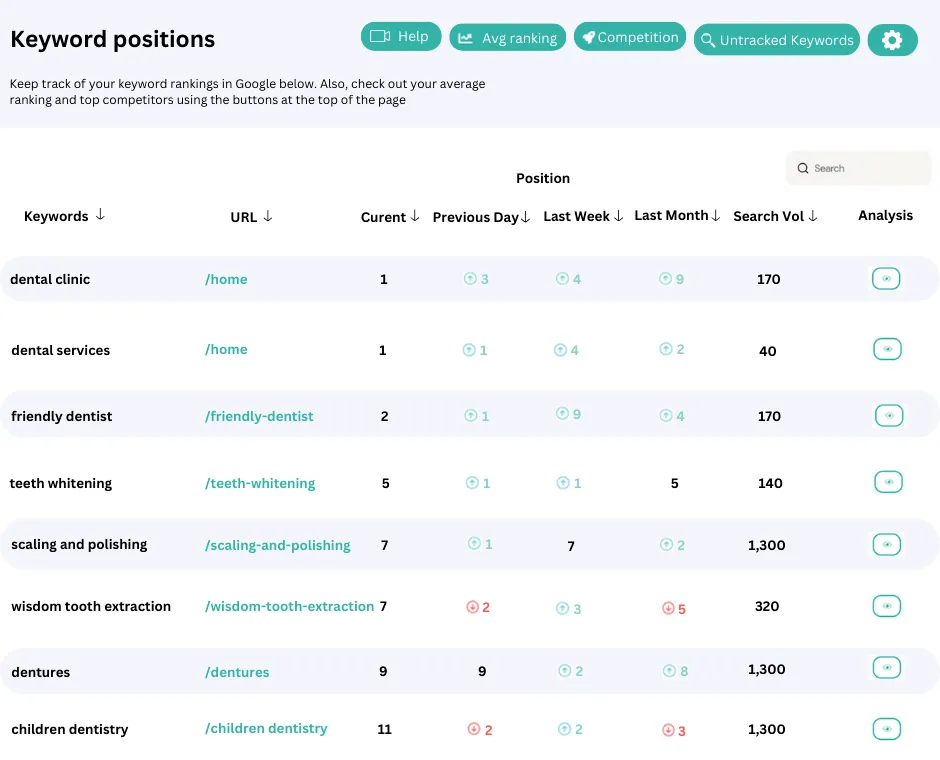This screenshot has height=760, width=940.
Task: Toggle the analysis eye for friendly dentist
Action: pos(888,415)
